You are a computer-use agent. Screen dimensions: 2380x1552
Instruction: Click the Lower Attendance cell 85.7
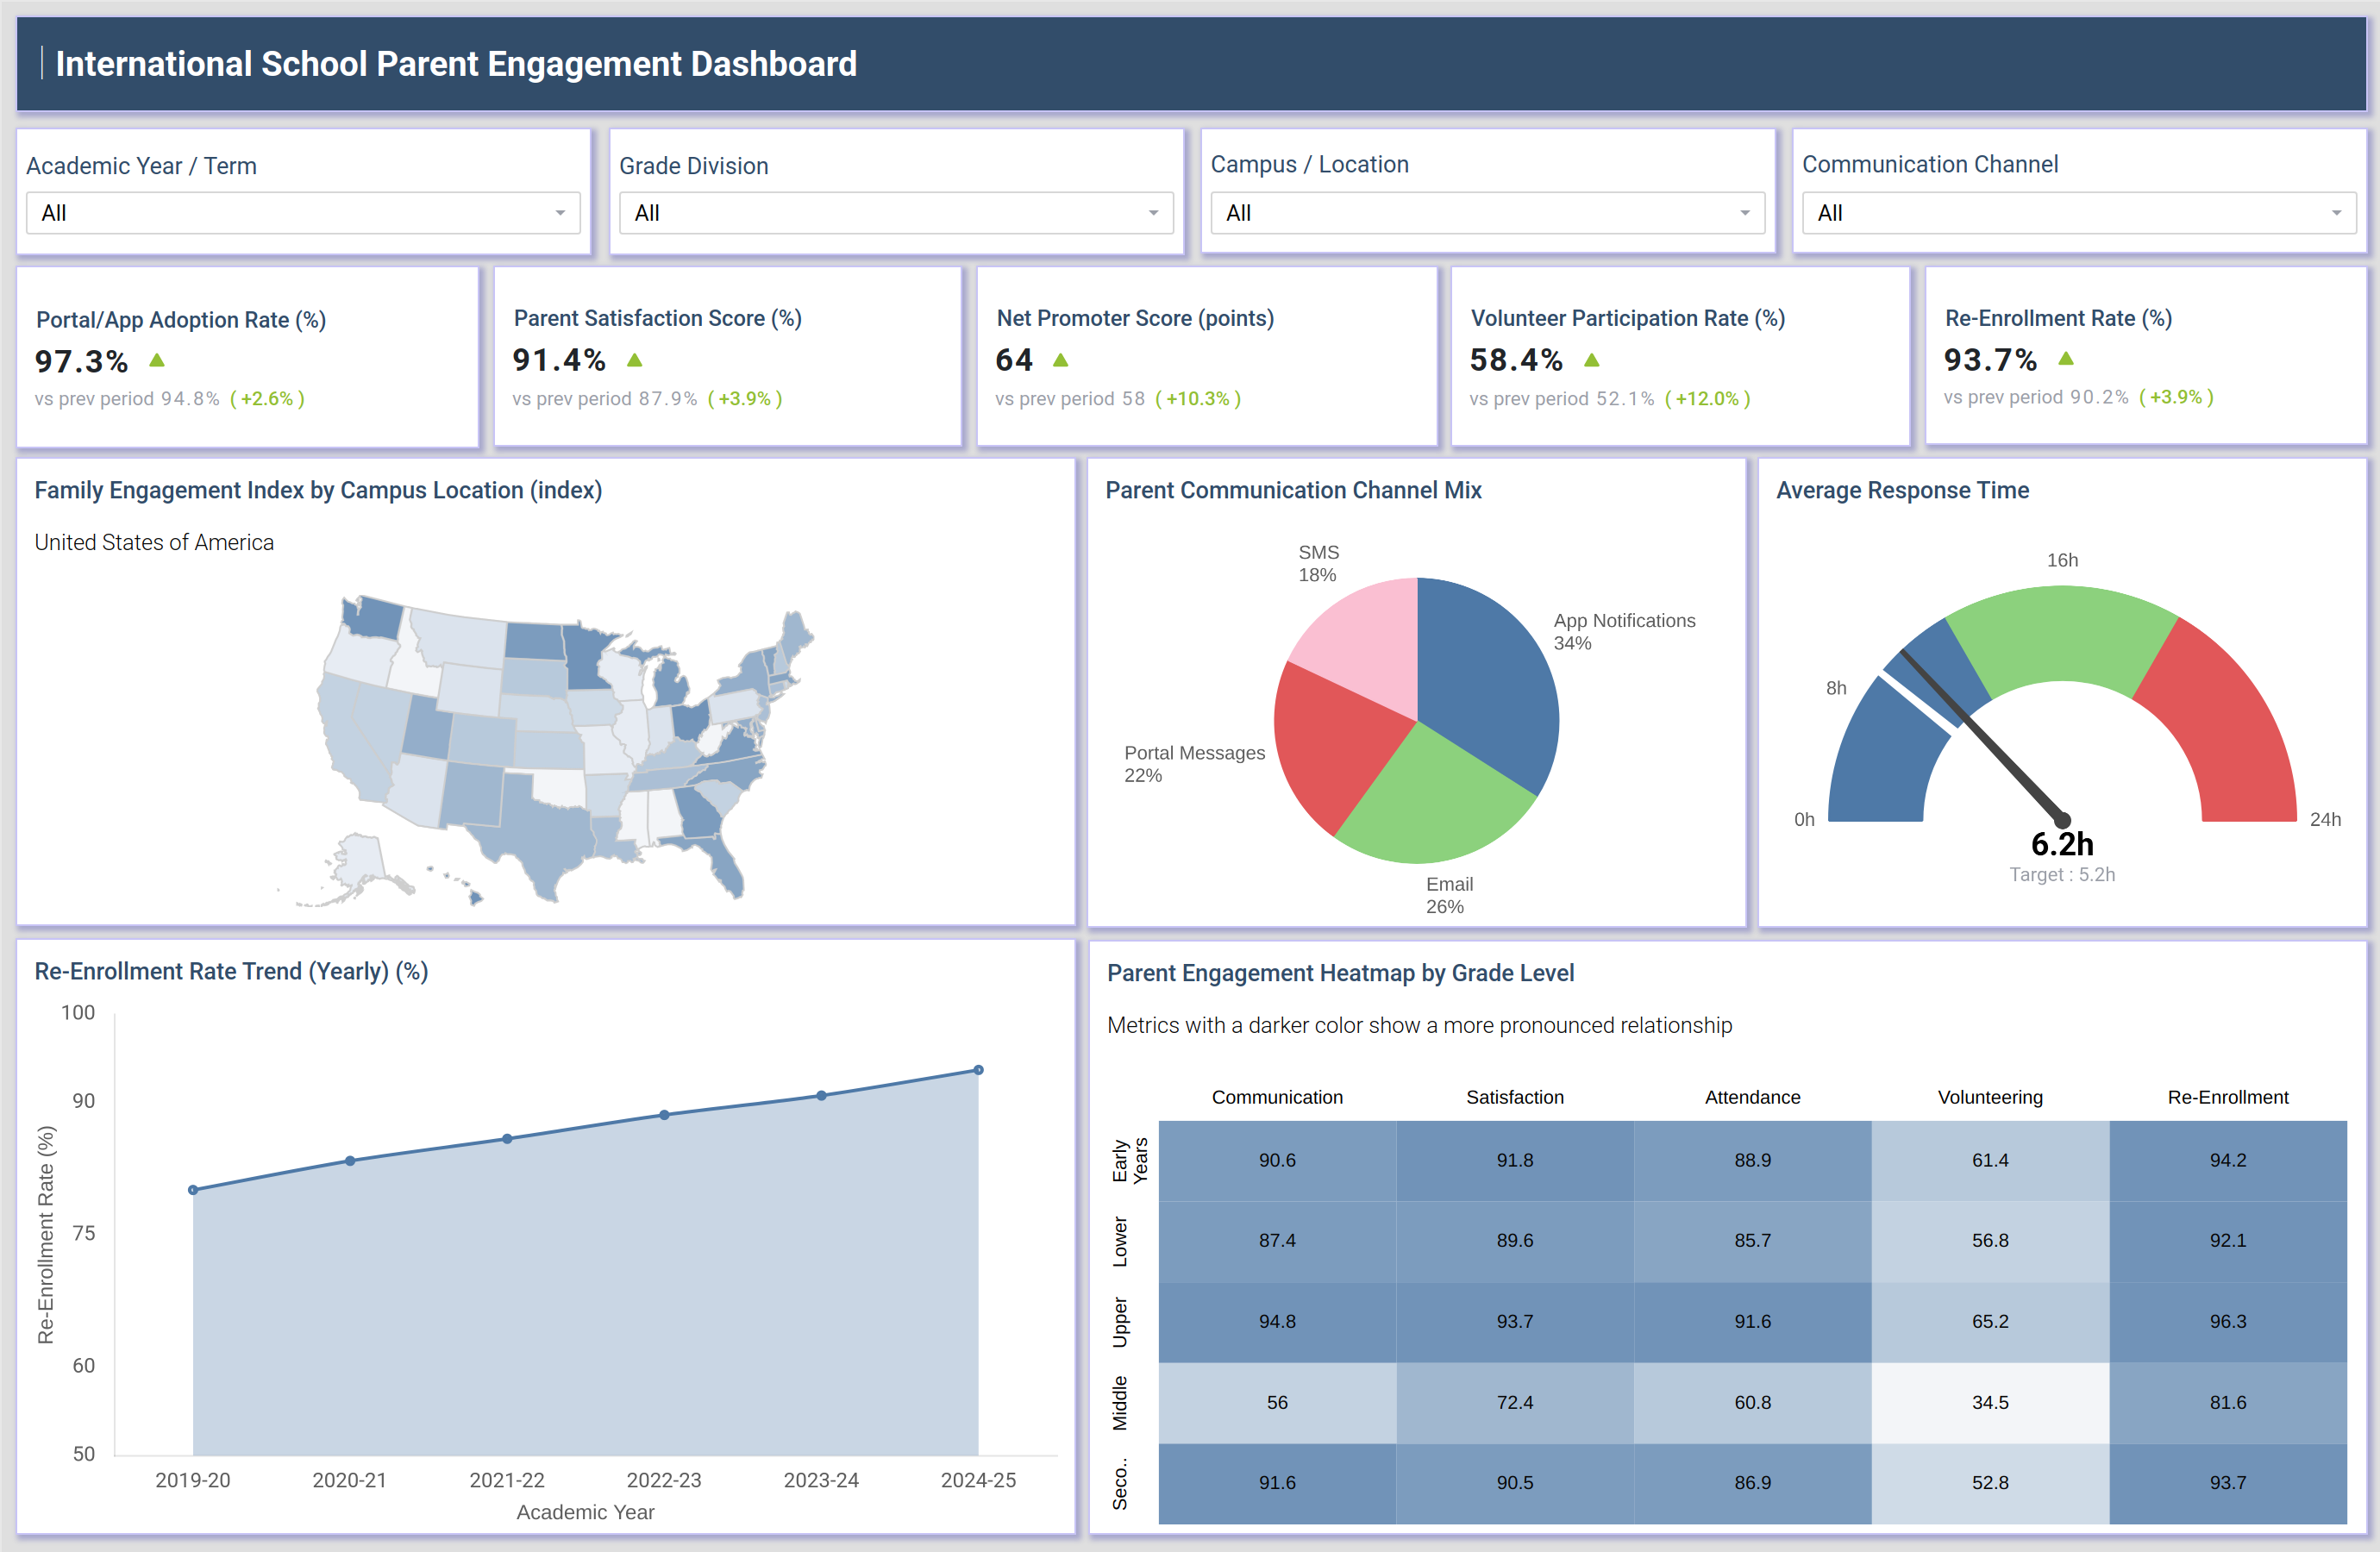click(1752, 1240)
